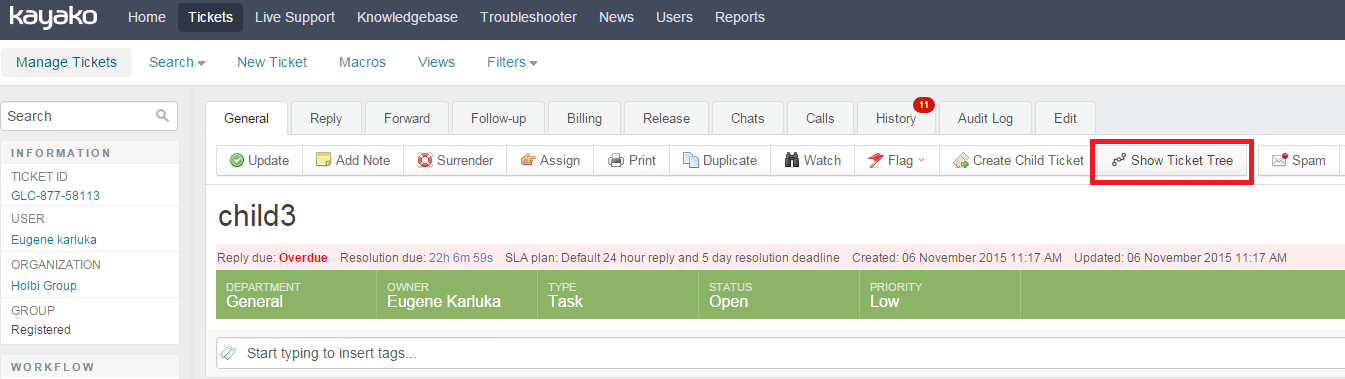Open user Eugene karluka profile link
The width and height of the screenshot is (1345, 379).
[54, 240]
